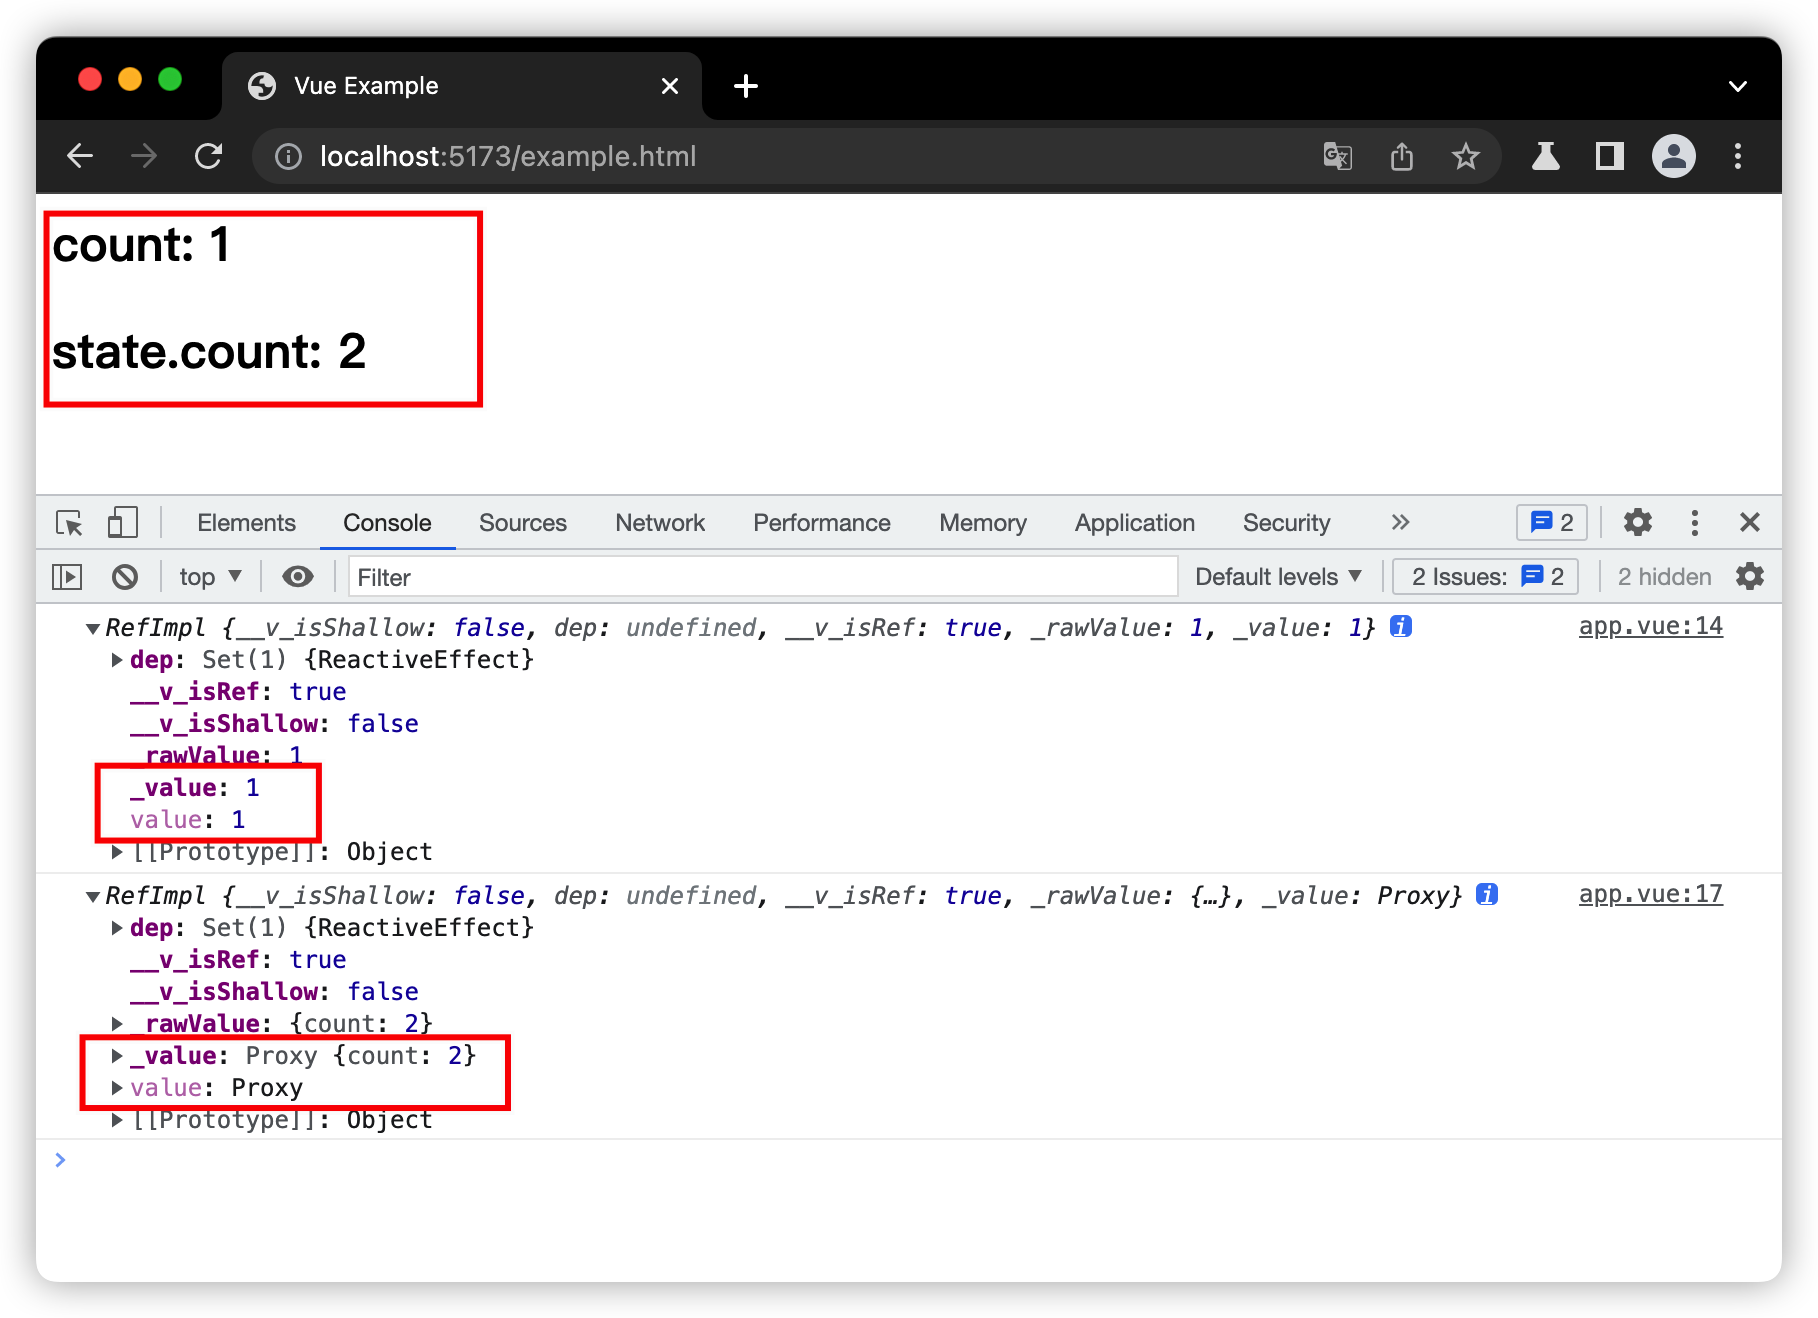Viewport: 1818px width, 1318px height.
Task: Switch to the Network tab
Action: click(x=659, y=523)
